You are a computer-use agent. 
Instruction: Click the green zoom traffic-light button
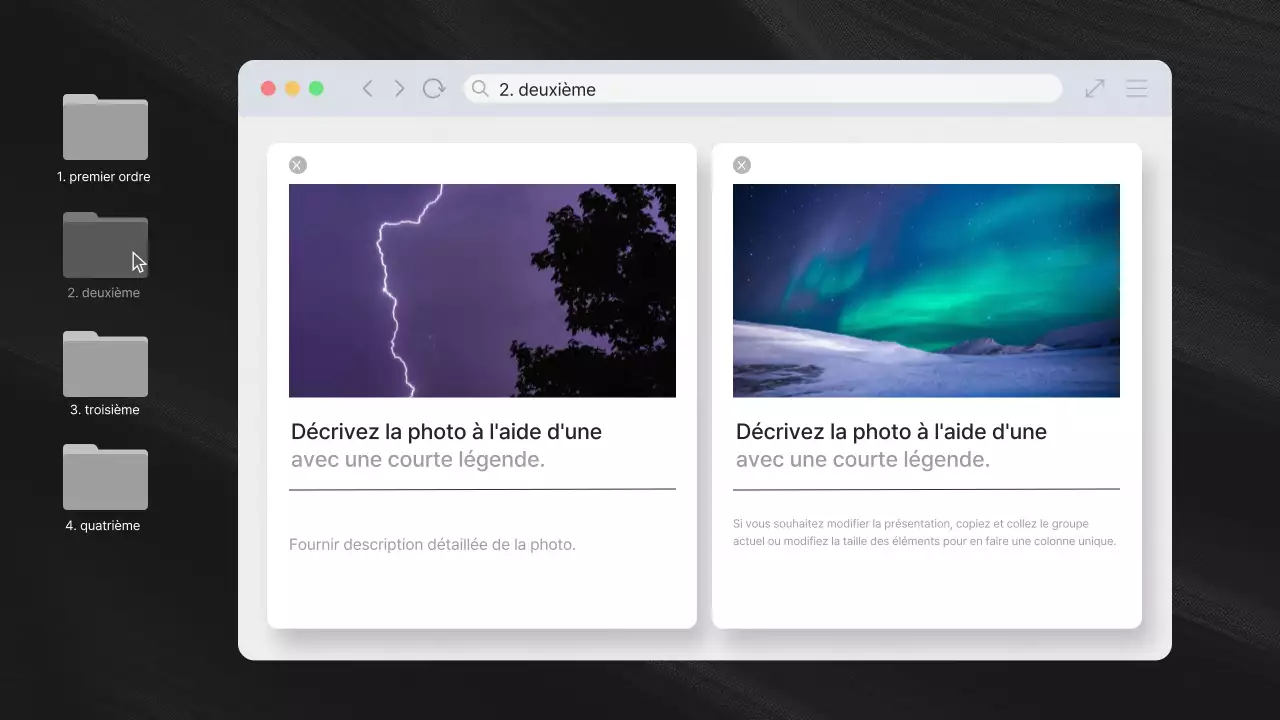coord(316,88)
